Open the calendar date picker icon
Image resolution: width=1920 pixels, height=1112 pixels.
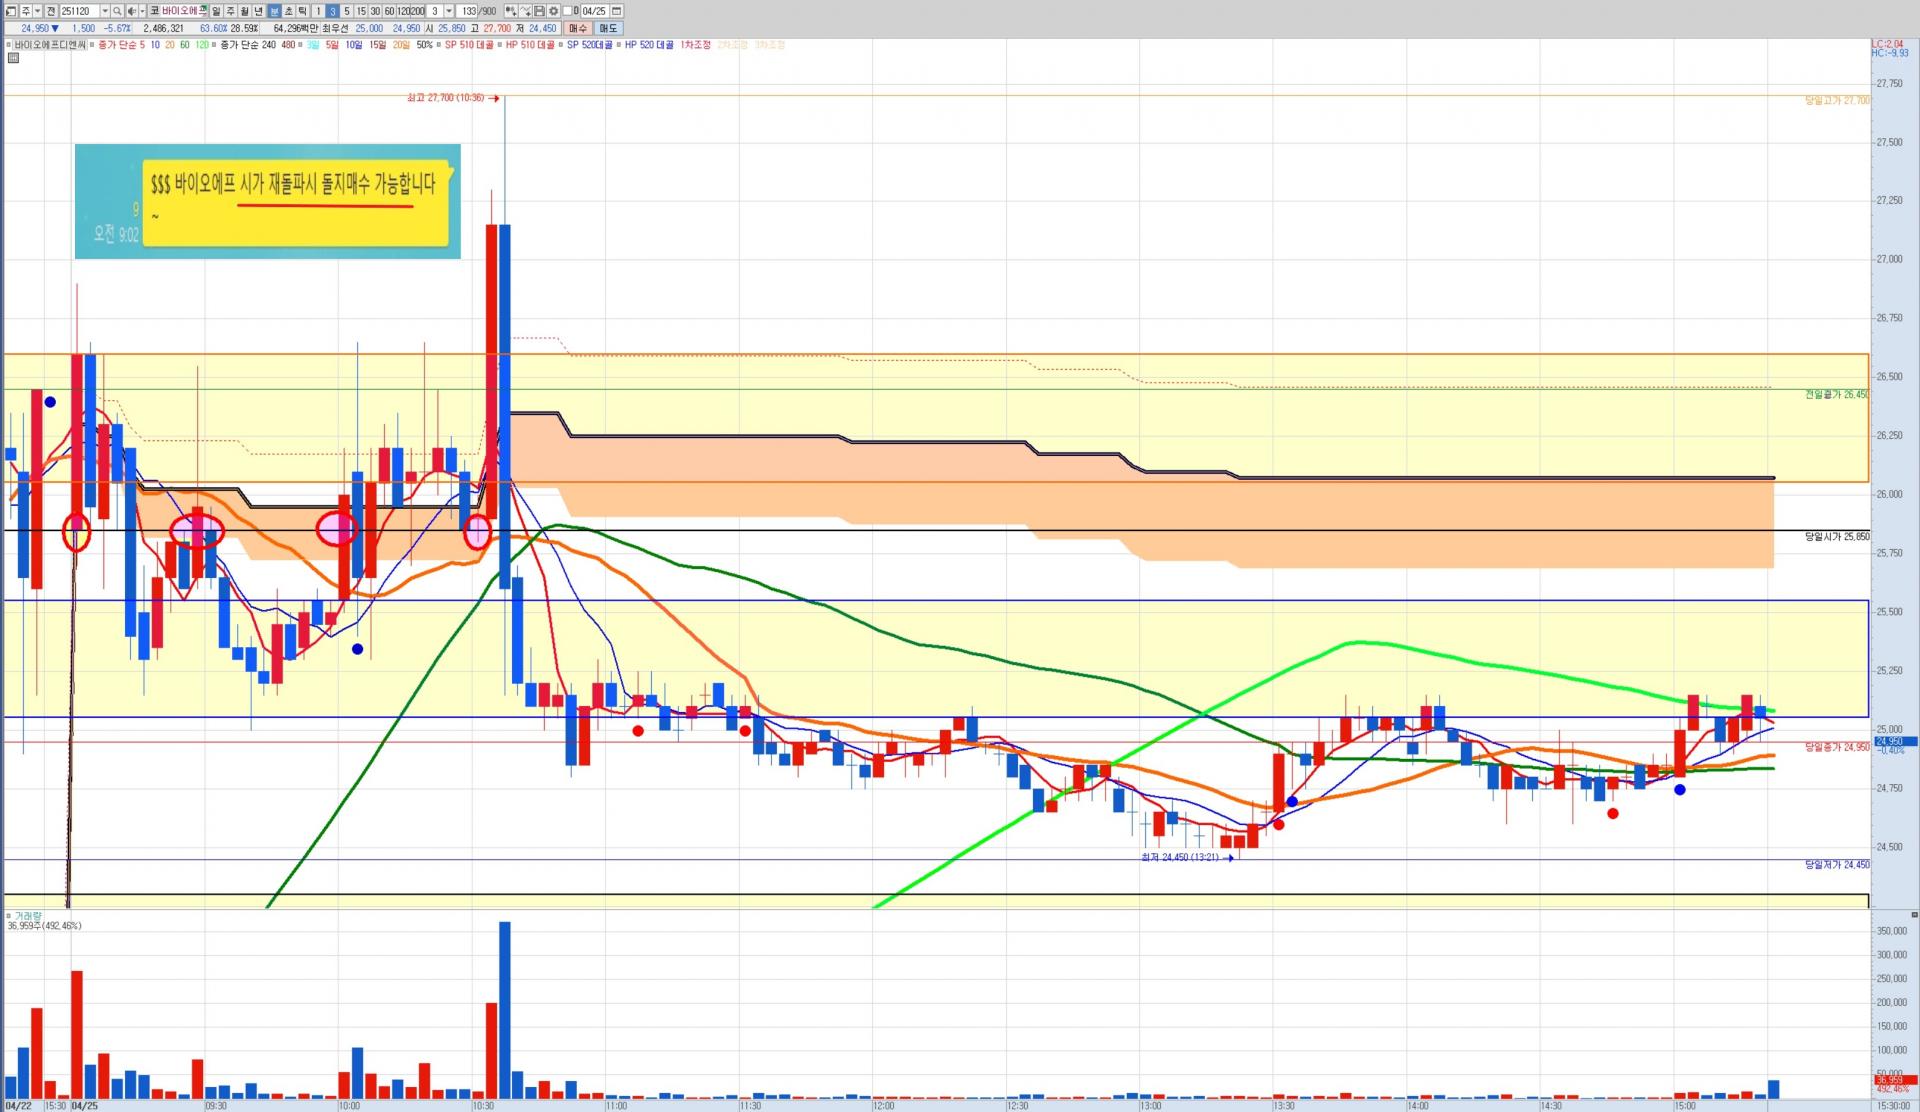tap(617, 11)
